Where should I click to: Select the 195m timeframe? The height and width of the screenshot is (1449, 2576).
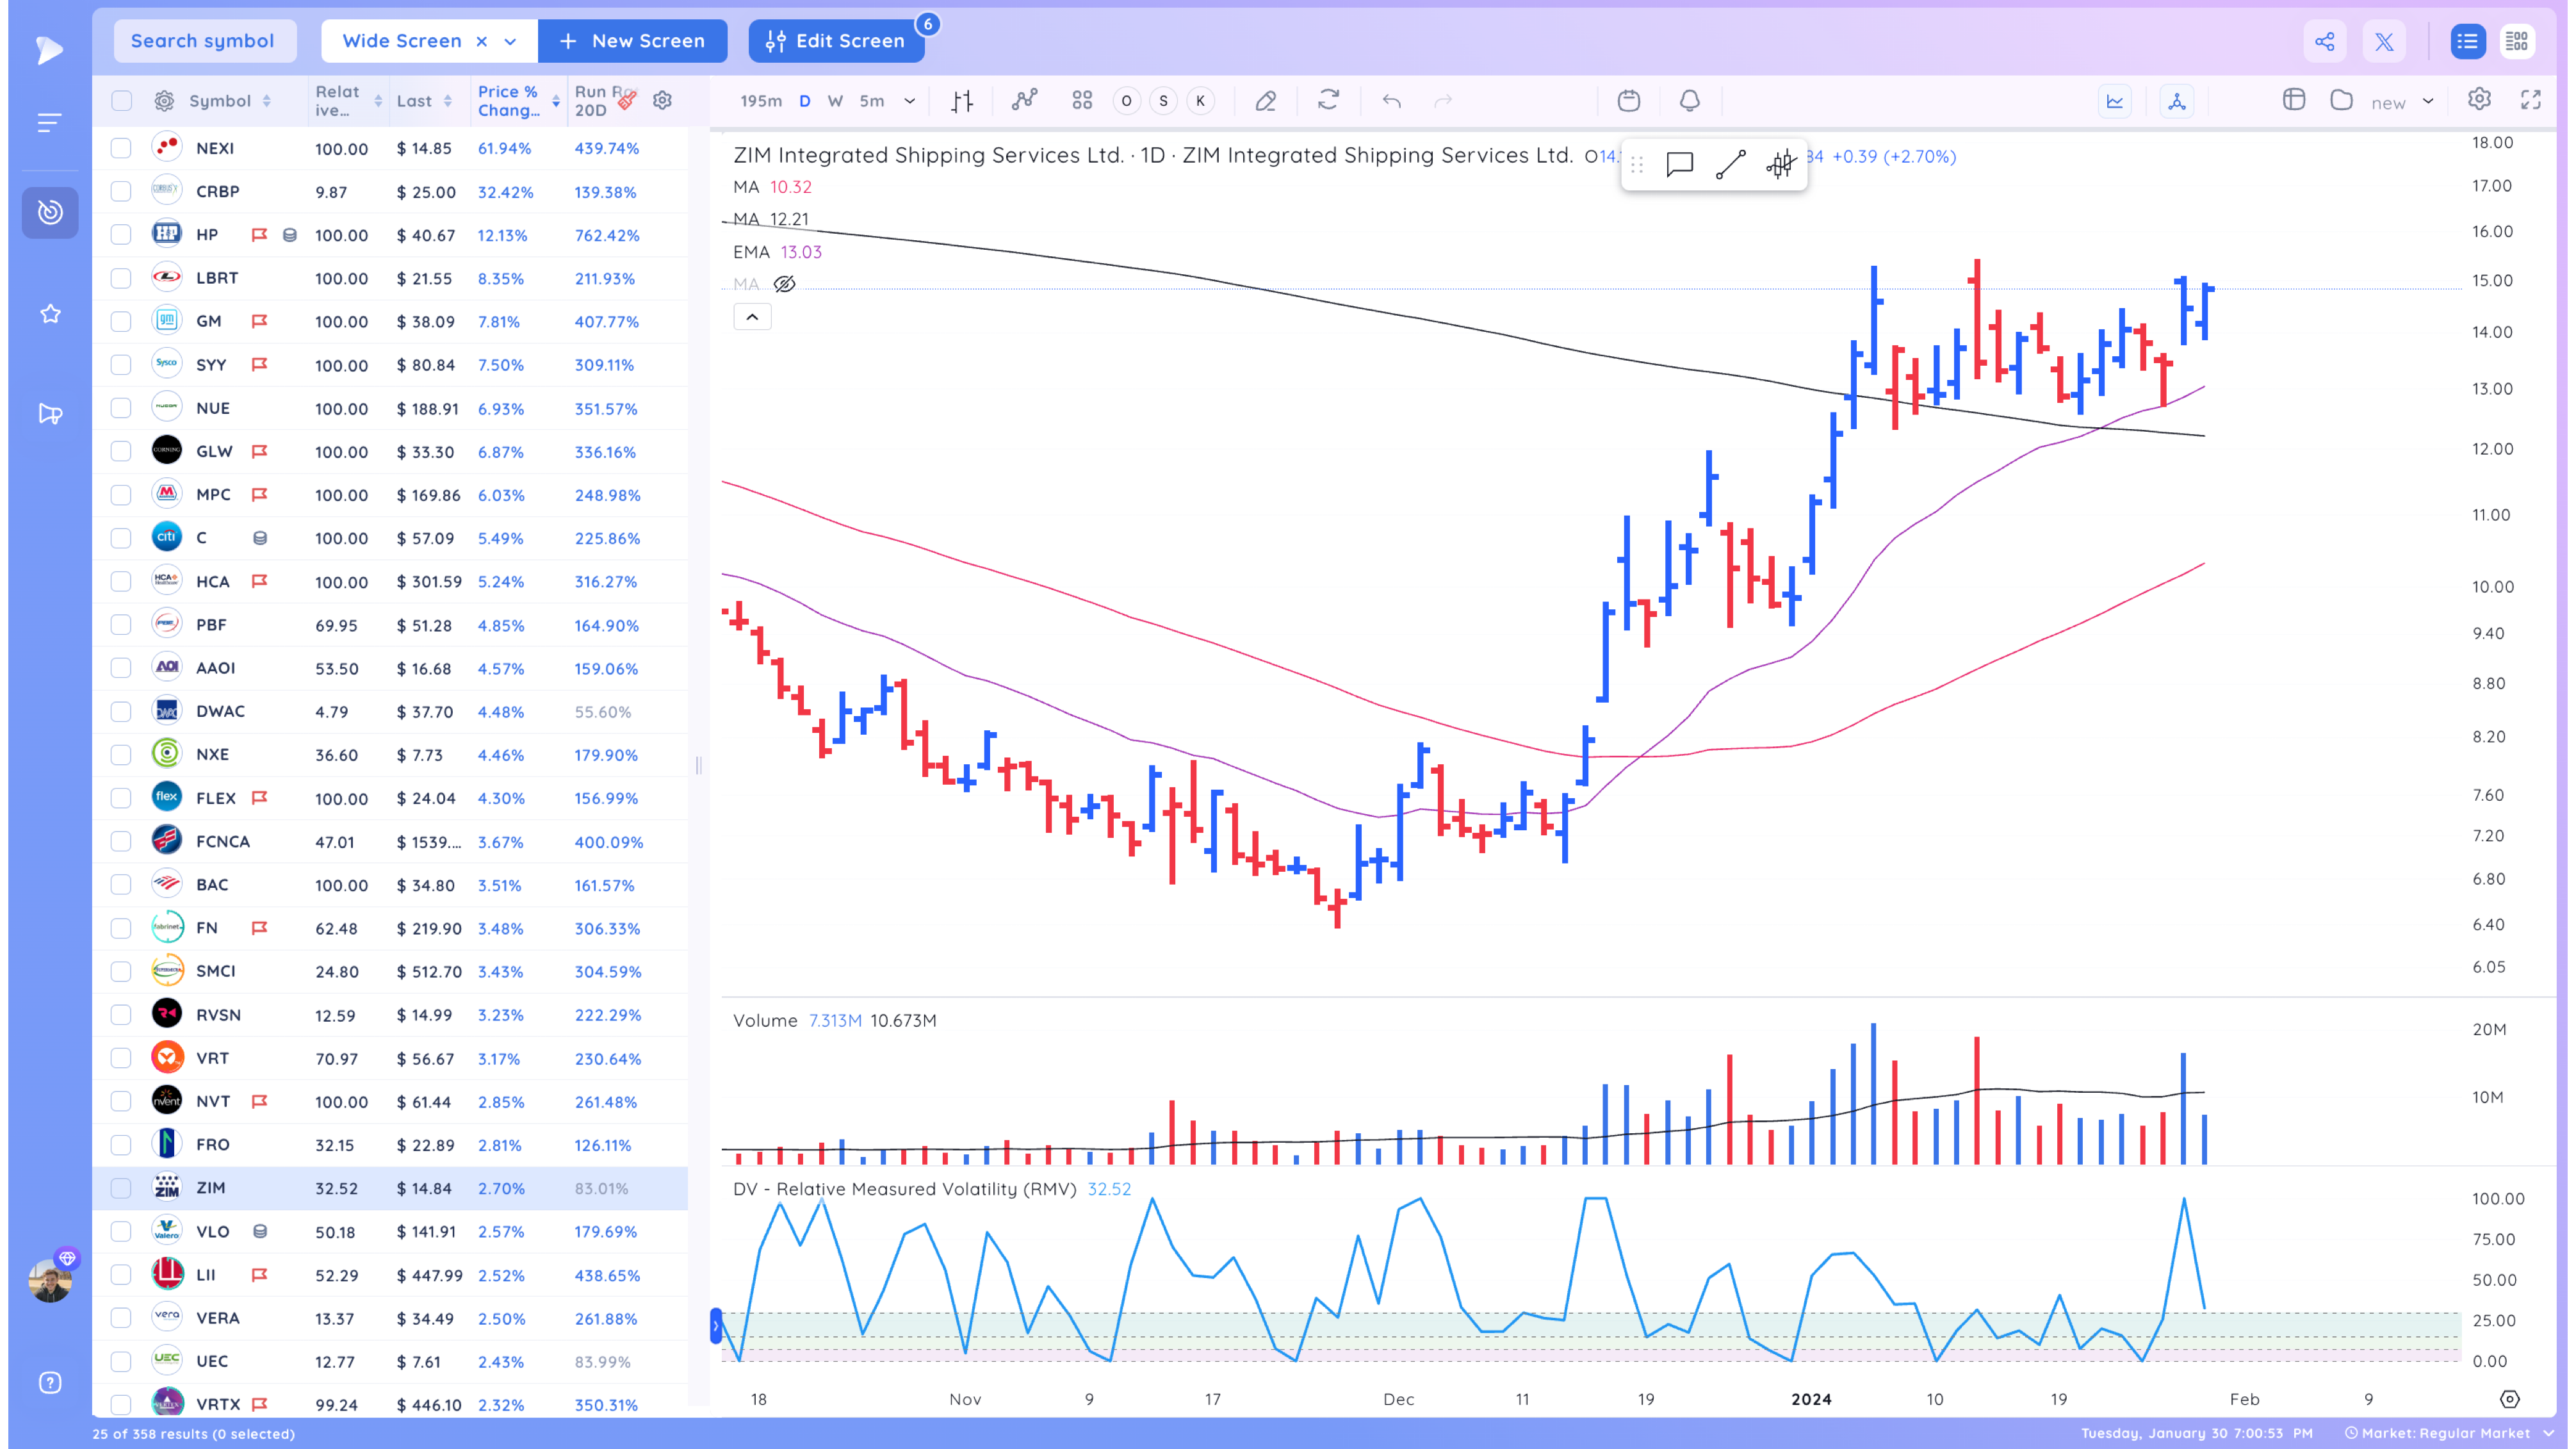760,101
